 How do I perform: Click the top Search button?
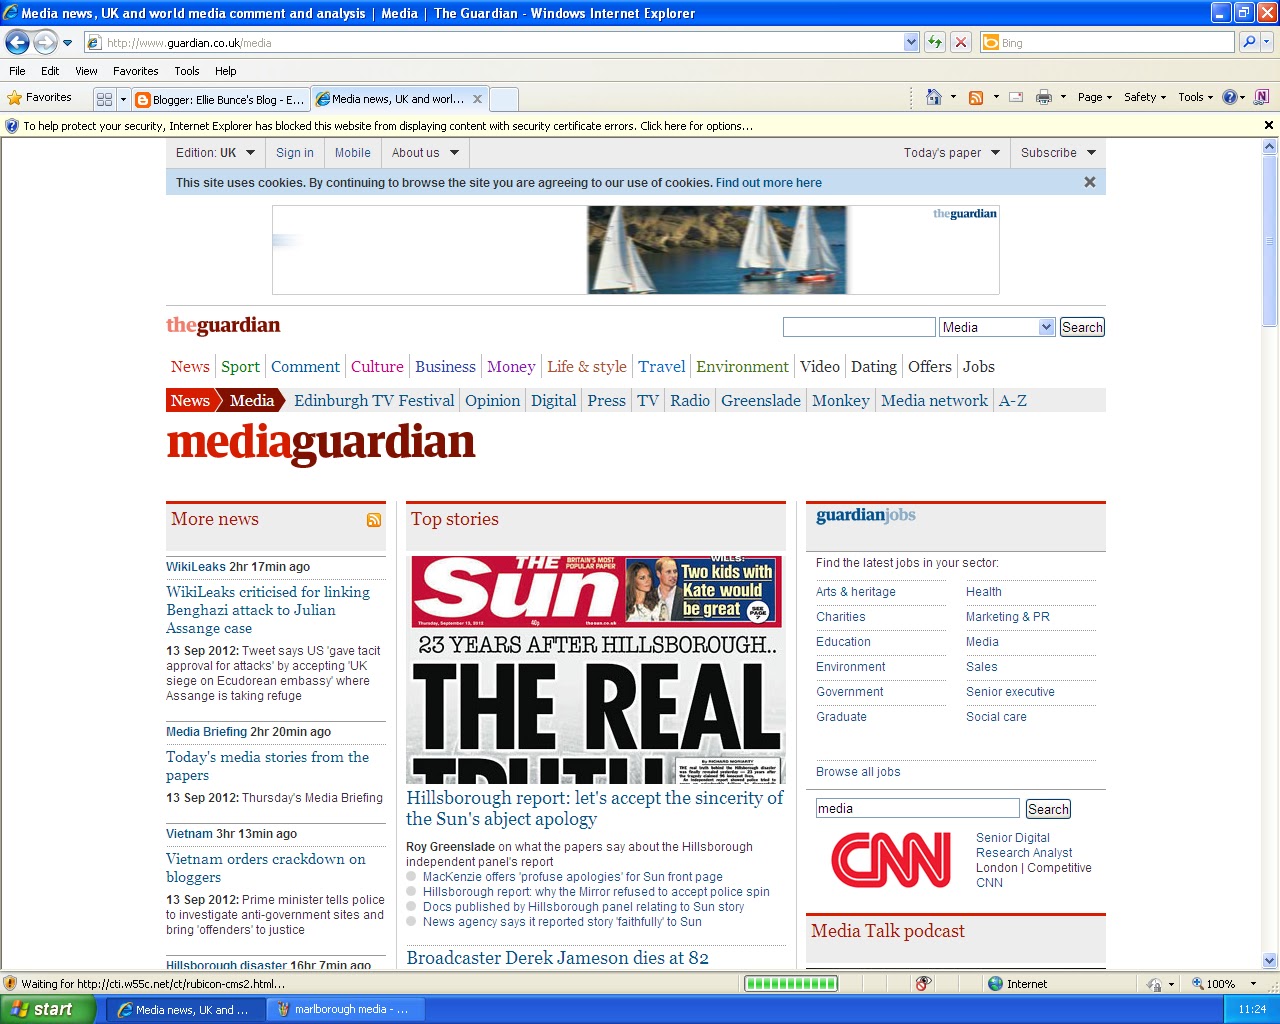[1082, 327]
